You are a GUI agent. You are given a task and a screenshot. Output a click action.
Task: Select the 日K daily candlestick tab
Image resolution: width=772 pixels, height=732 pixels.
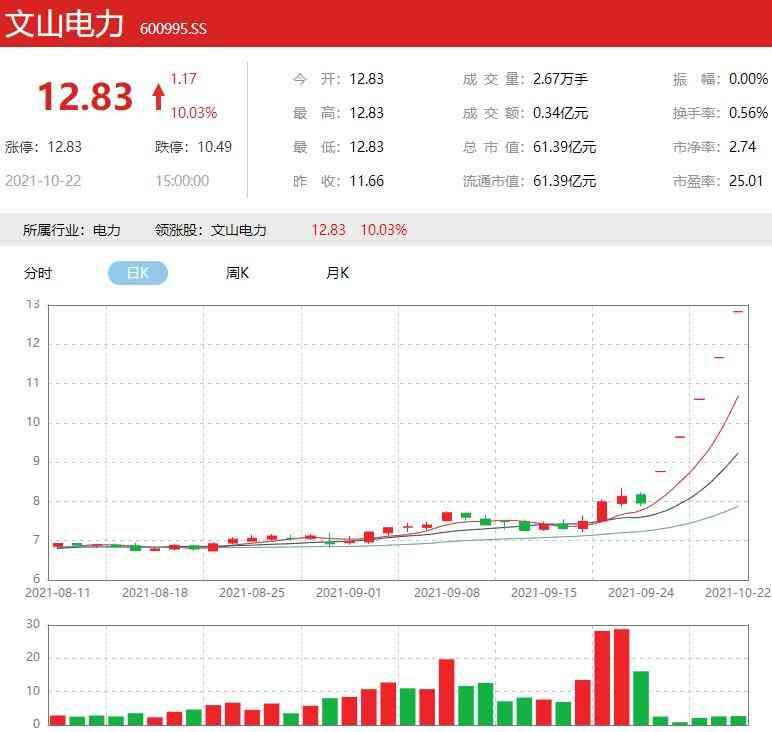138,273
